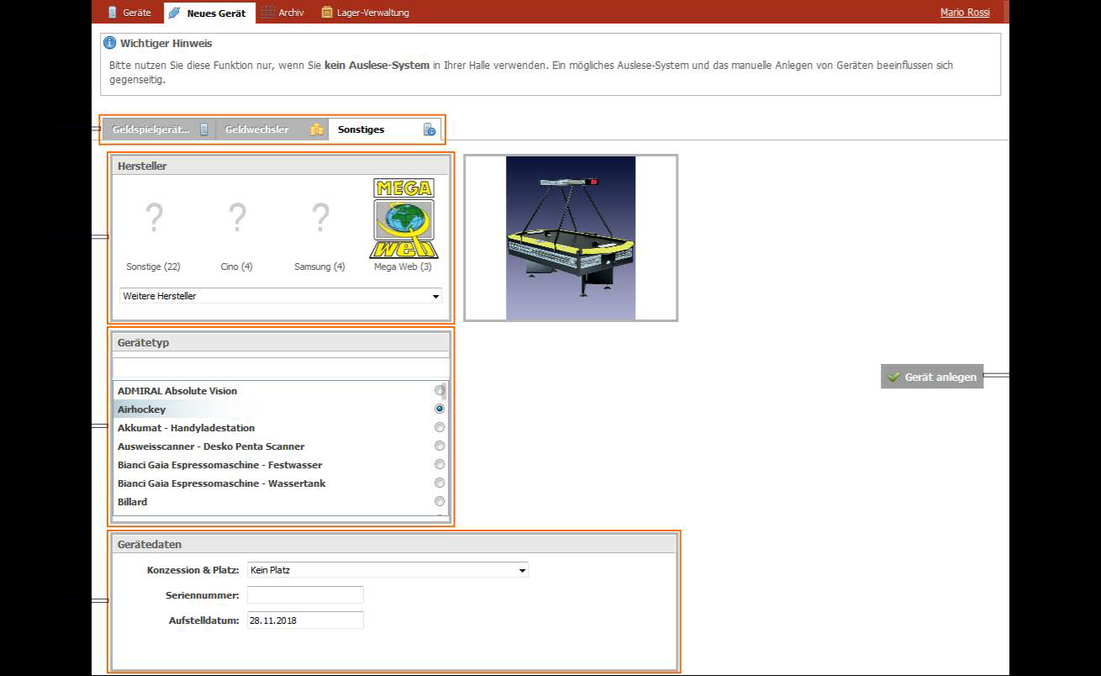Click the Aufstelldatum date field
1101x676 pixels.
305,621
